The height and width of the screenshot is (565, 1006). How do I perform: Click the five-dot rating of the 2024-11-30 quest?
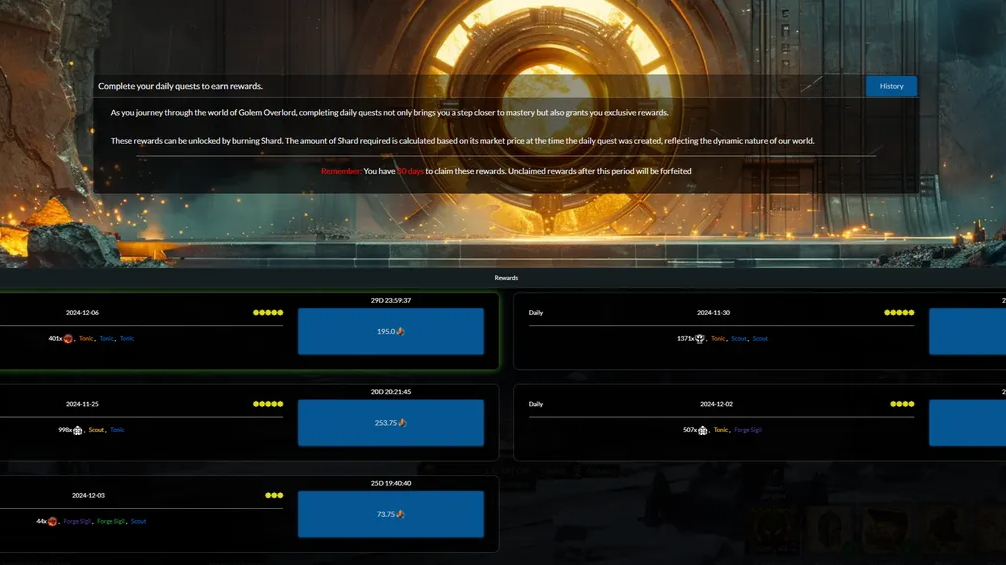[x=899, y=313]
